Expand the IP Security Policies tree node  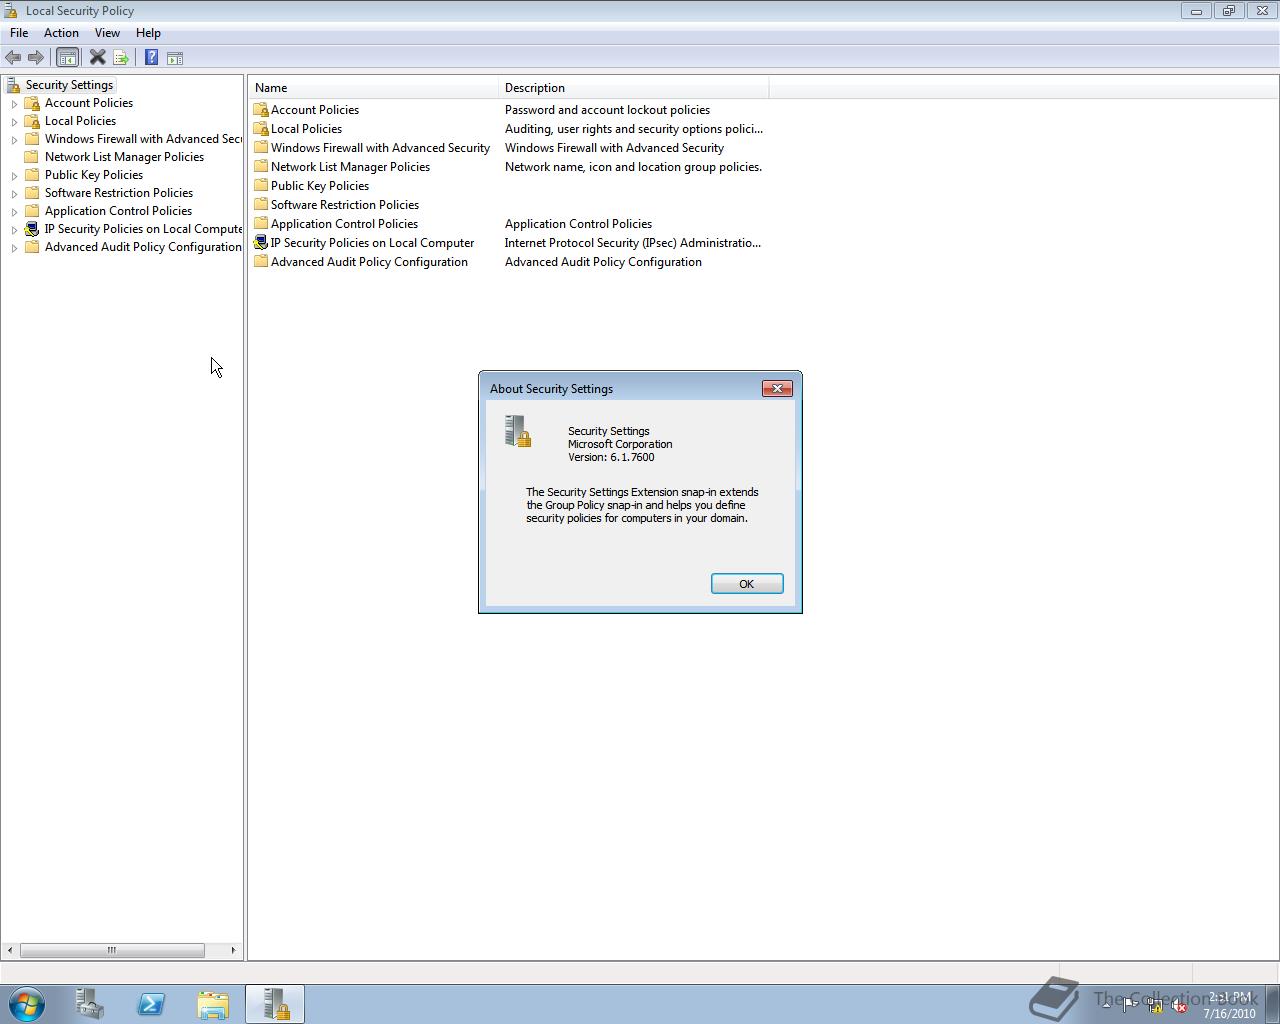pos(14,230)
